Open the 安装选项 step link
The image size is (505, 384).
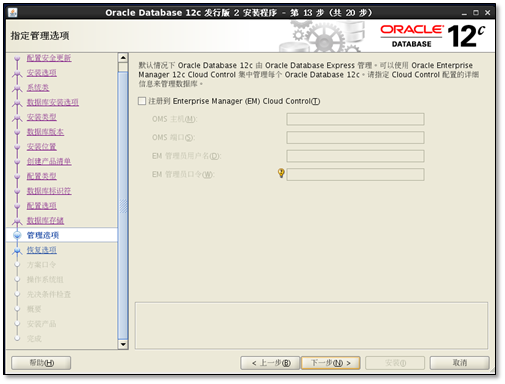pyautogui.click(x=42, y=73)
